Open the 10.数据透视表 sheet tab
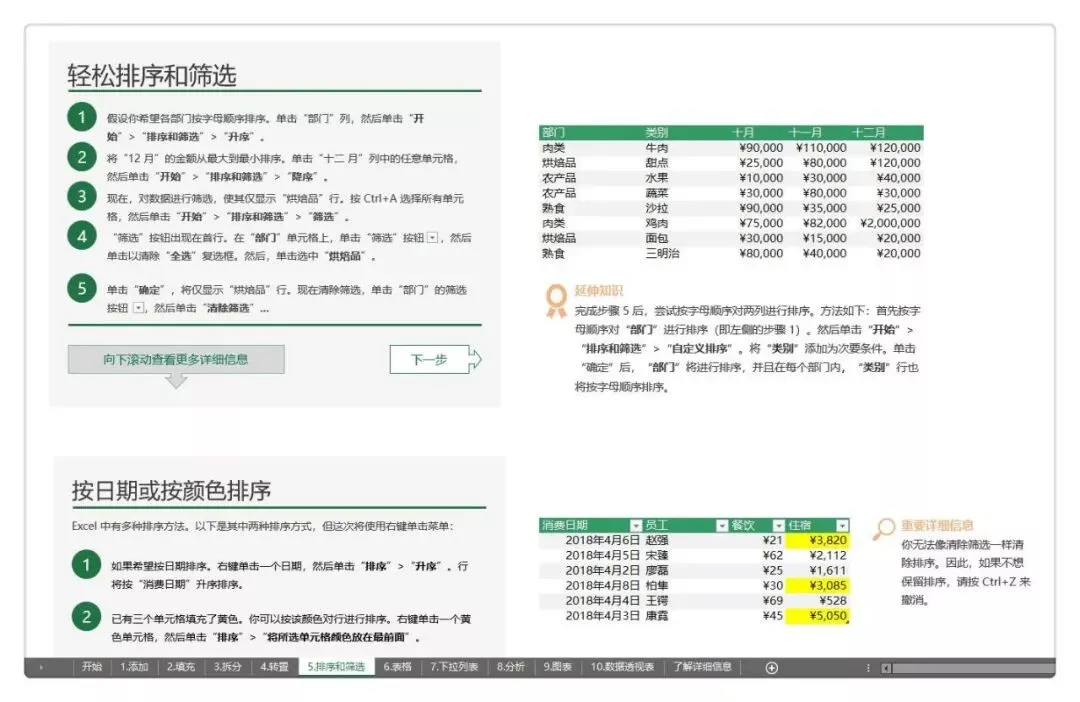 pos(622,667)
